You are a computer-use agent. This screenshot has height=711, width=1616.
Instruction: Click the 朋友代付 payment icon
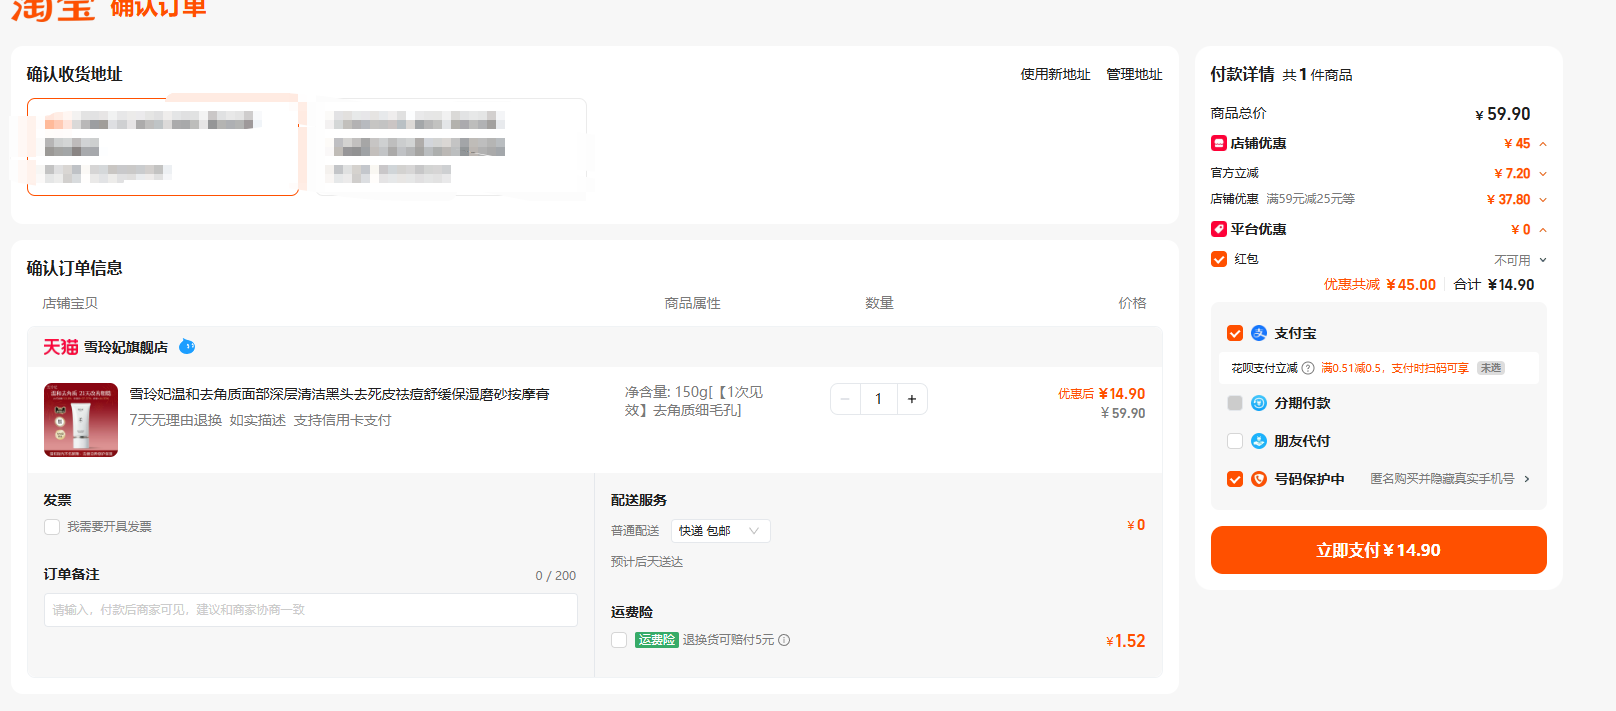pos(1259,441)
